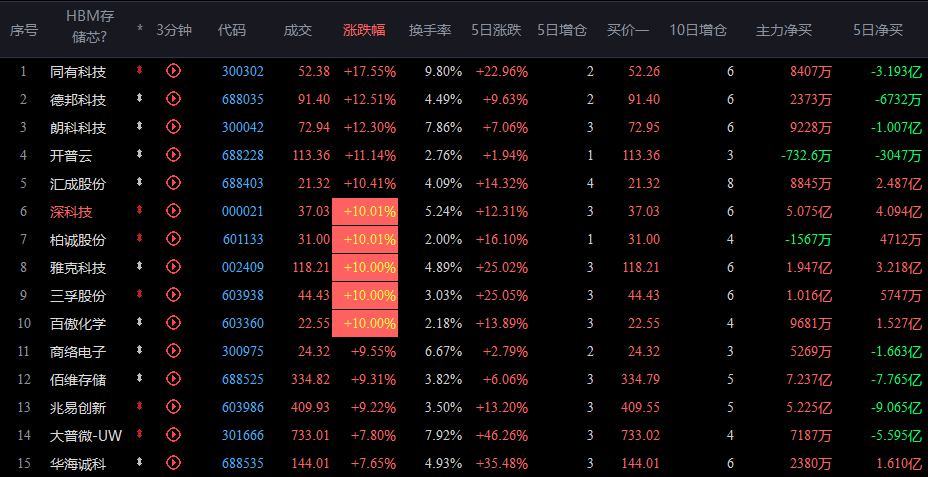The height and width of the screenshot is (477, 928).
Task: Click stock code 301666
Action: pos(243,436)
